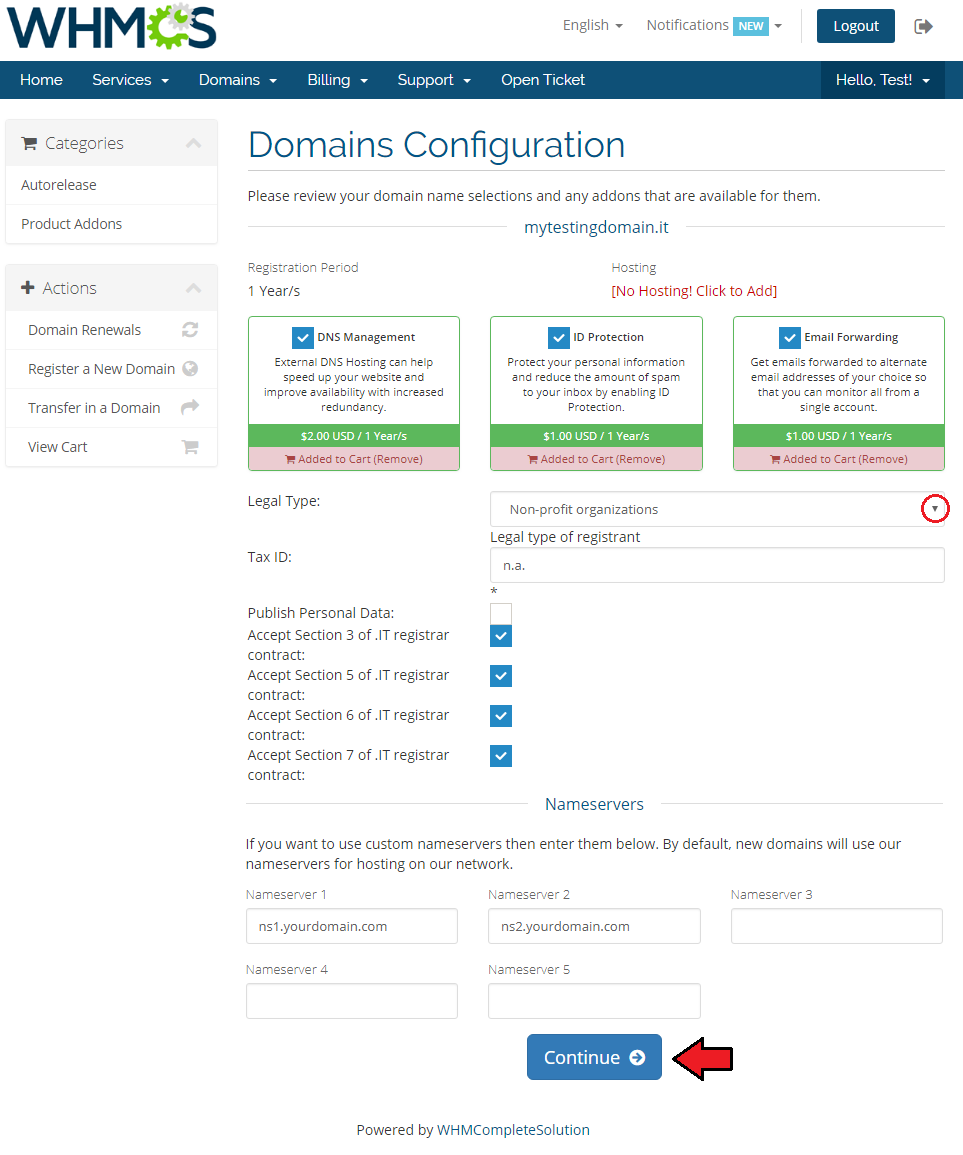The height and width of the screenshot is (1155, 963).
Task: Click the WHMCS logo
Action: tap(111, 27)
